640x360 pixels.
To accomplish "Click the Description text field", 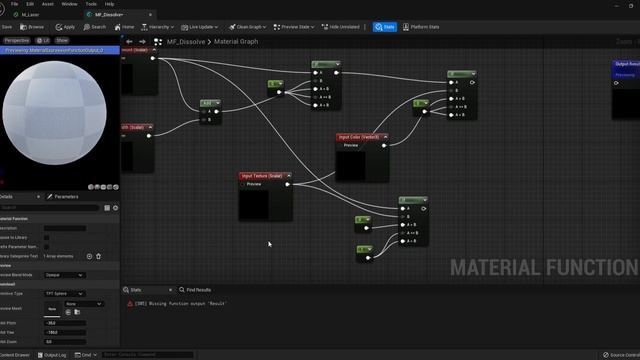I will click(x=65, y=228).
